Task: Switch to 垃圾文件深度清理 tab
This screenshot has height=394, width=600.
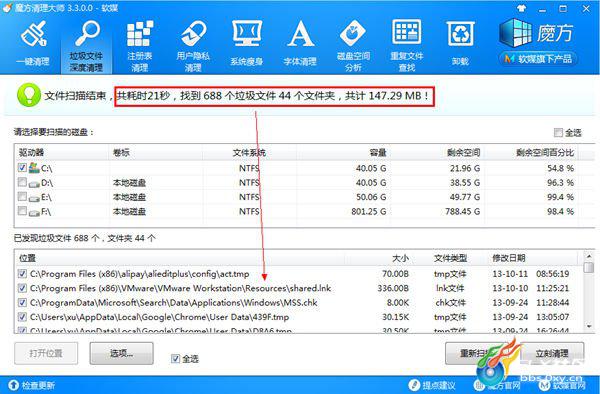Action: (x=86, y=45)
